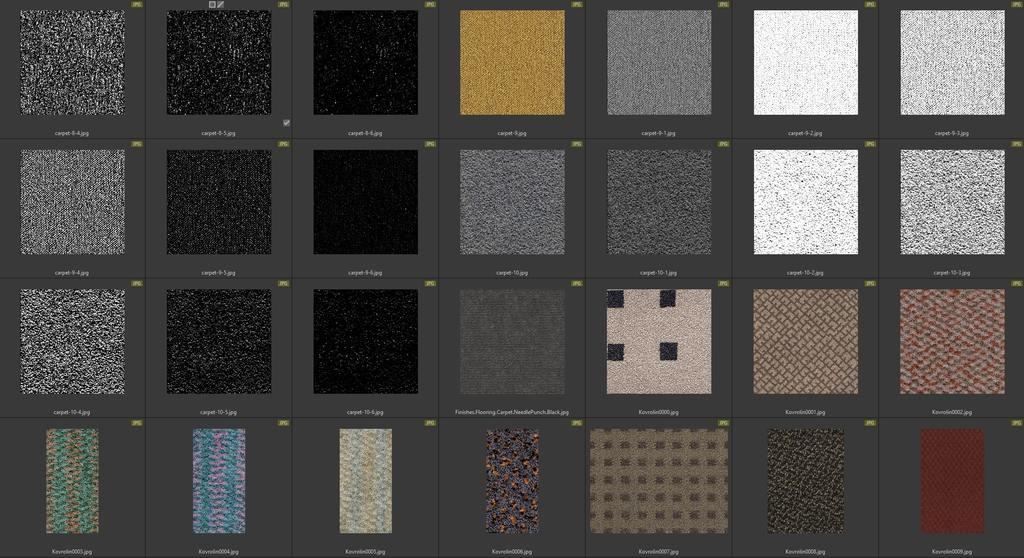Select the white carpet-9-2.jpg thumbnail
Screen dimensions: 1024x558
(805, 63)
